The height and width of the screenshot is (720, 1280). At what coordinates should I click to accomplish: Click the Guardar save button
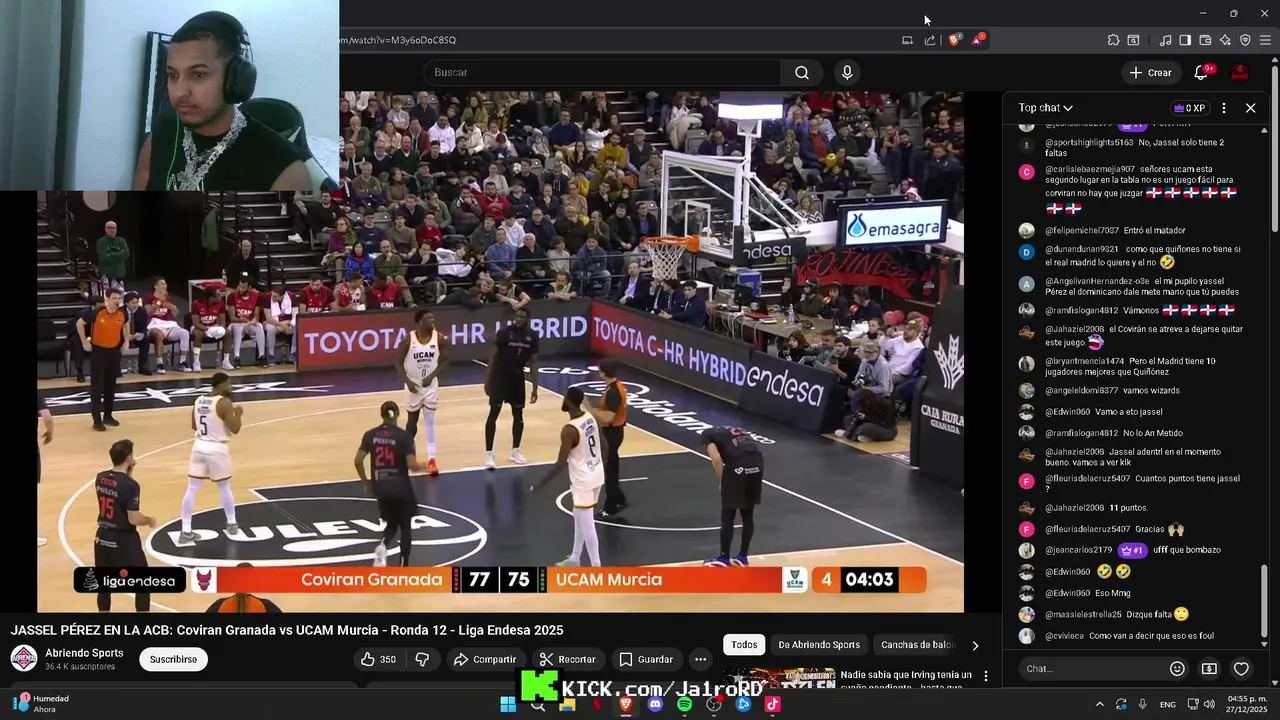tap(645, 659)
